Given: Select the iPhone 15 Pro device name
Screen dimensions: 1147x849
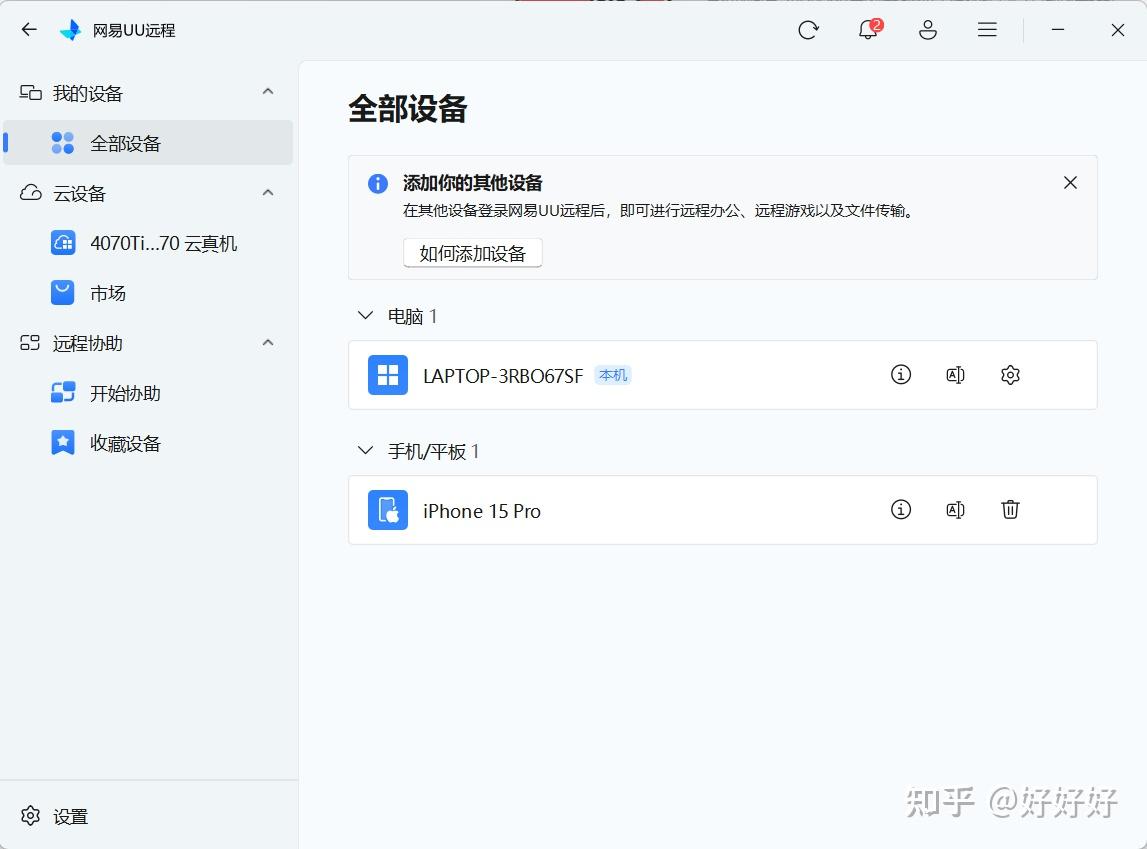Looking at the screenshot, I should coord(482,511).
